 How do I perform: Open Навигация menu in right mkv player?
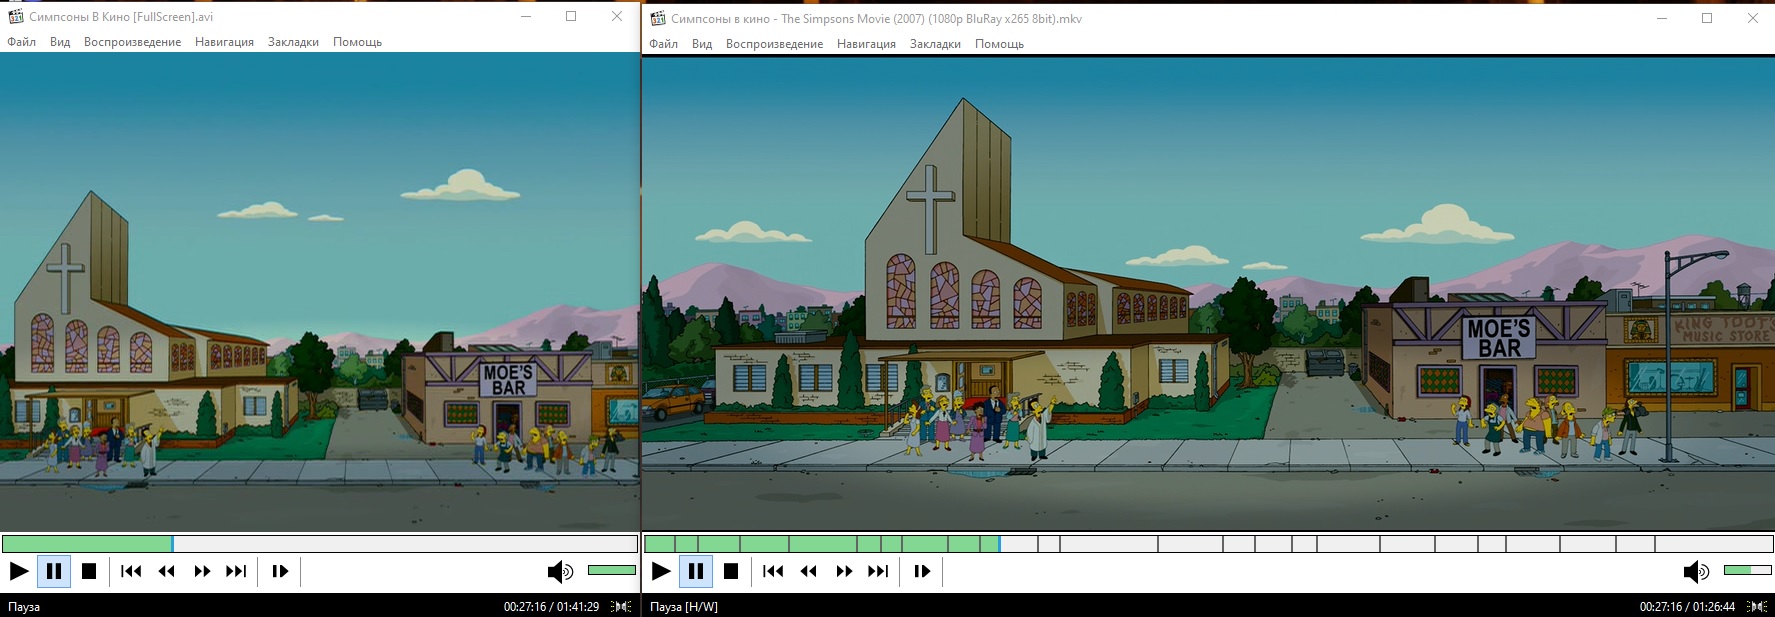tap(866, 44)
